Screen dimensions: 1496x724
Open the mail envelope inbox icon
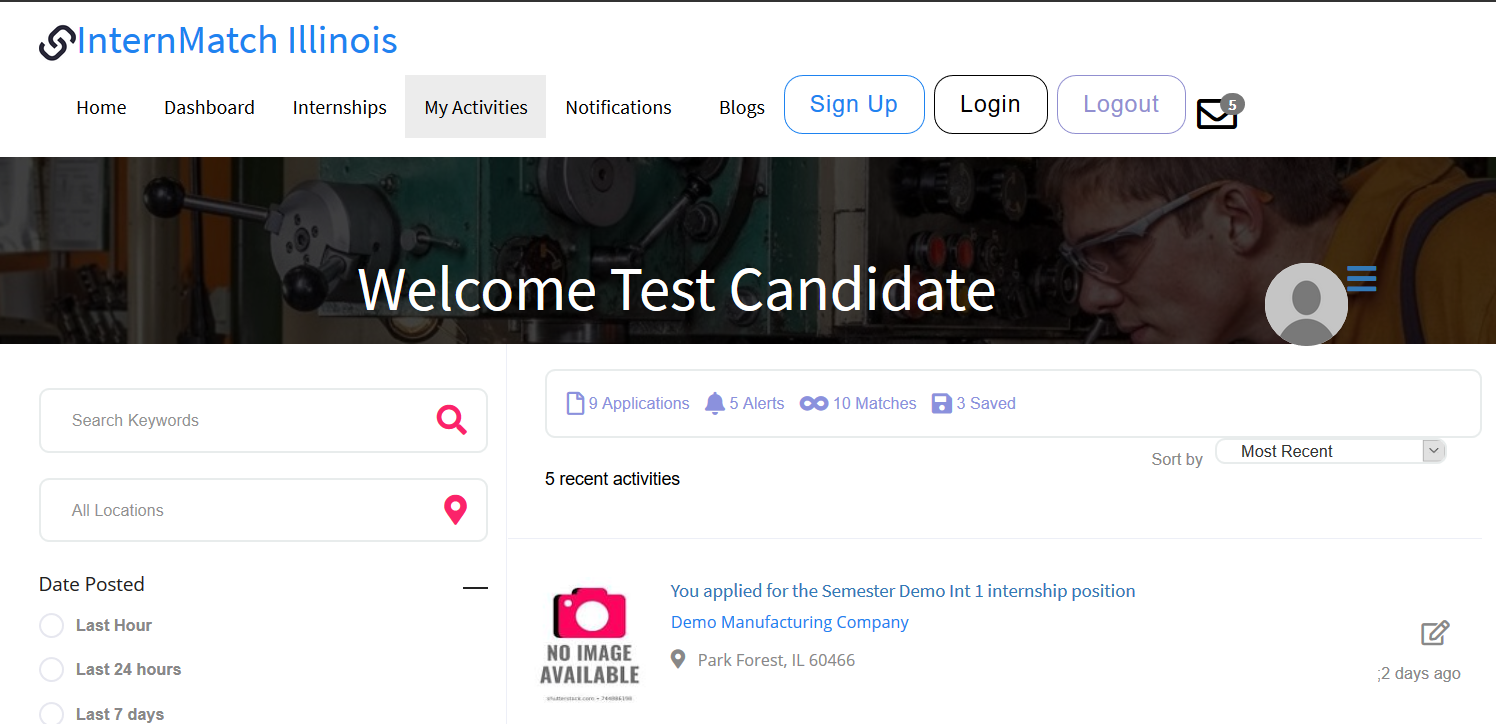pos(1217,114)
